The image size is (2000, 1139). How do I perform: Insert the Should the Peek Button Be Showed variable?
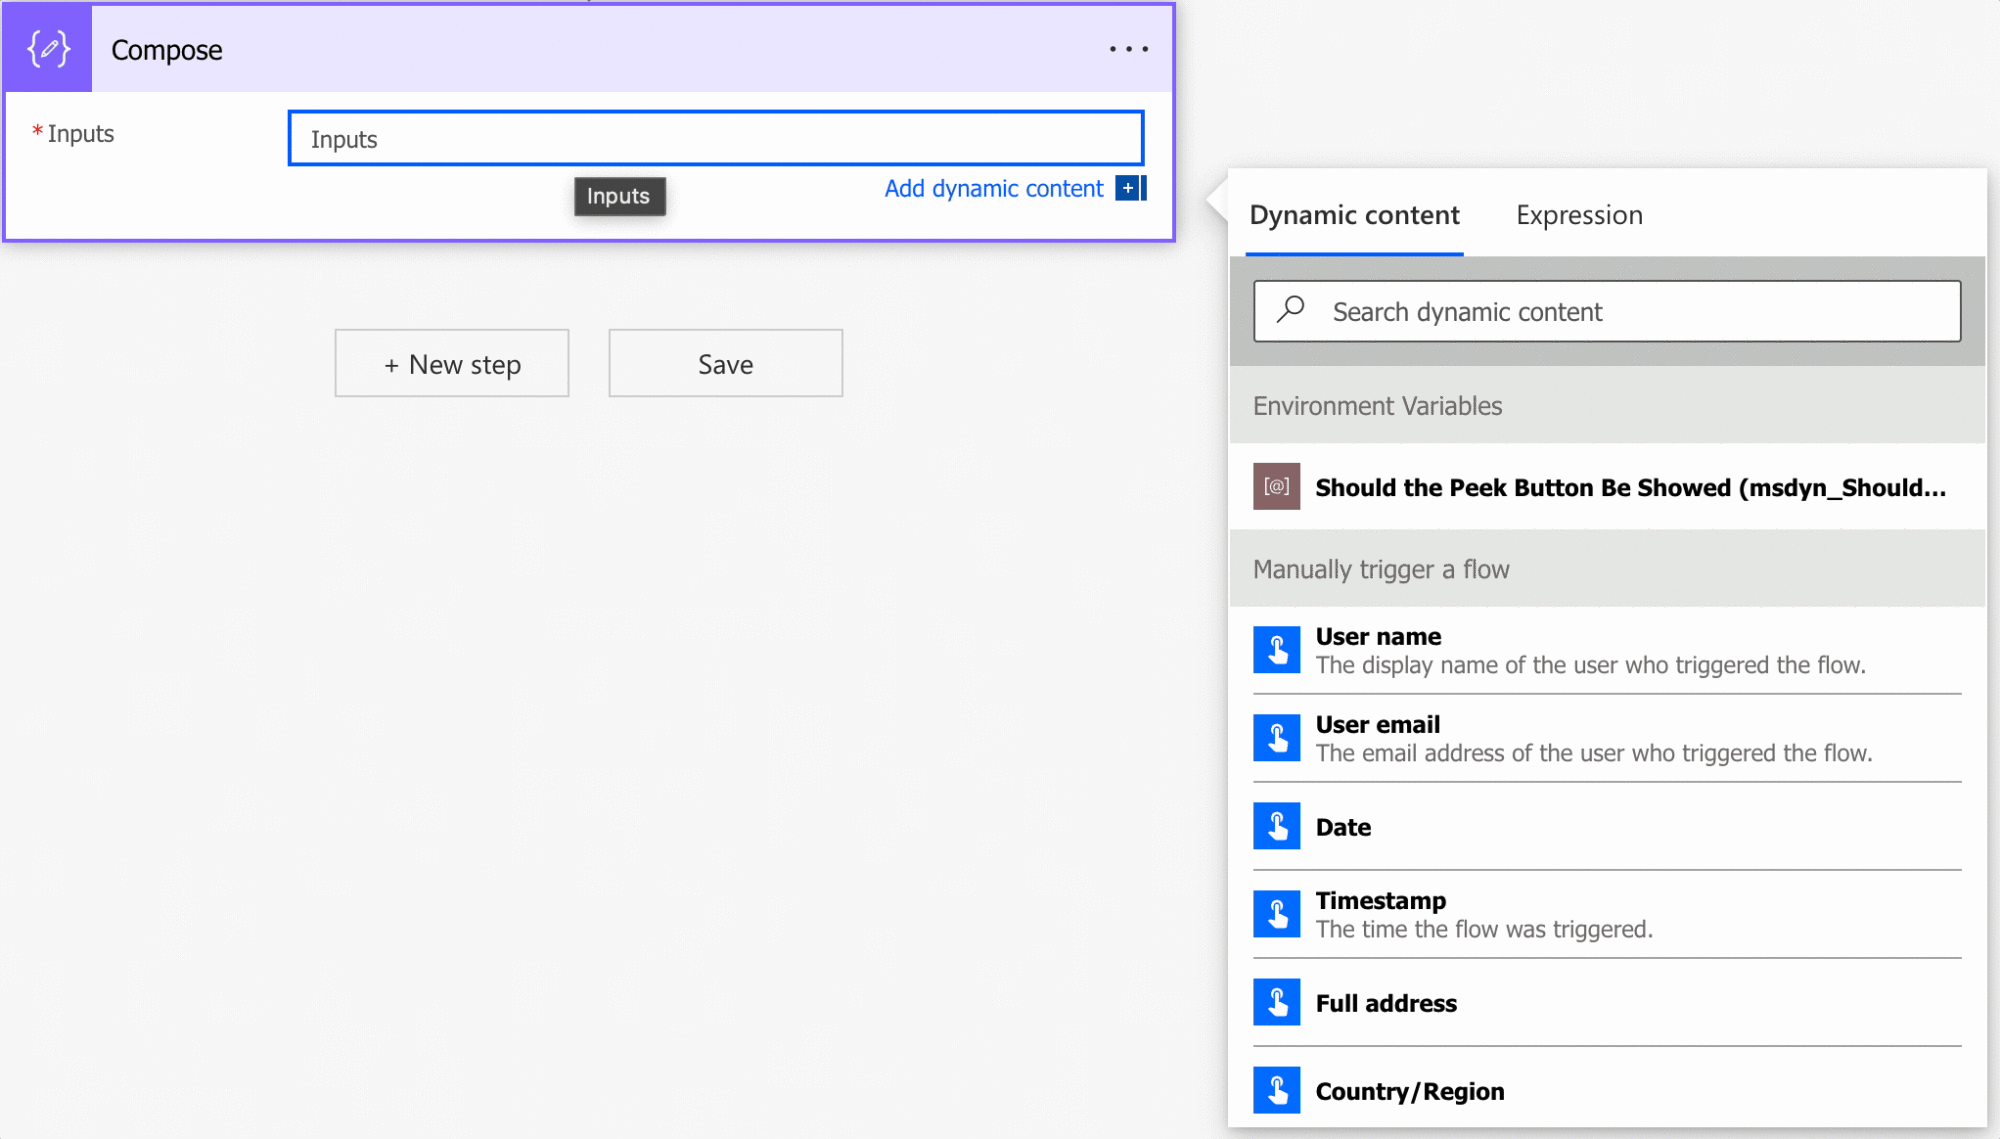point(1629,487)
